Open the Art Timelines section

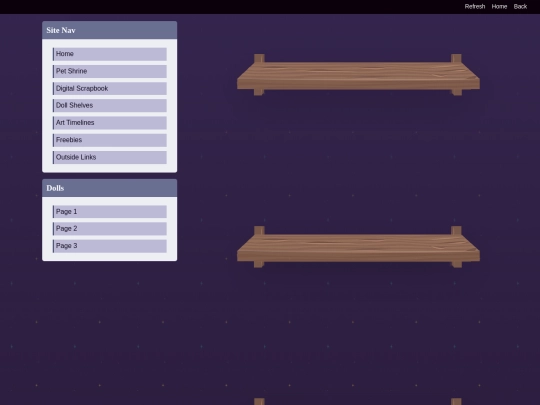pos(110,123)
